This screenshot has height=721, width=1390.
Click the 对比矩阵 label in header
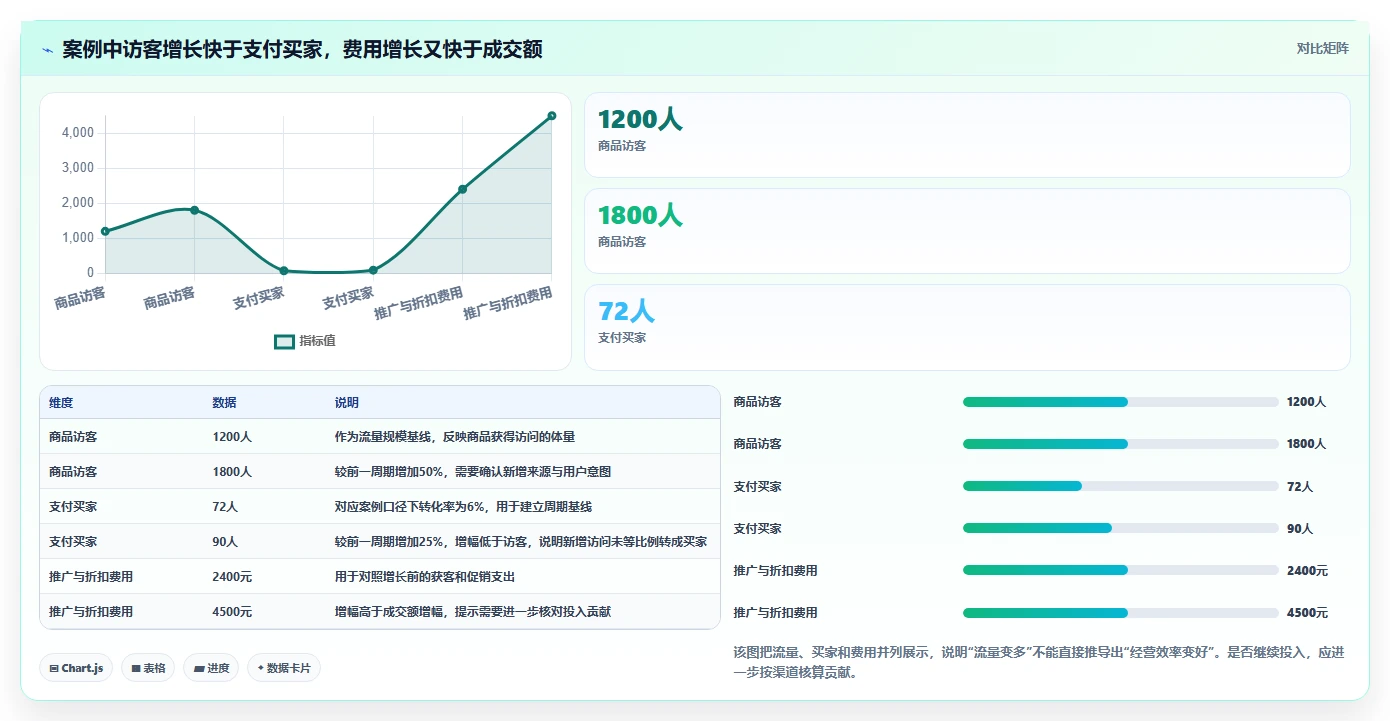(x=1322, y=48)
